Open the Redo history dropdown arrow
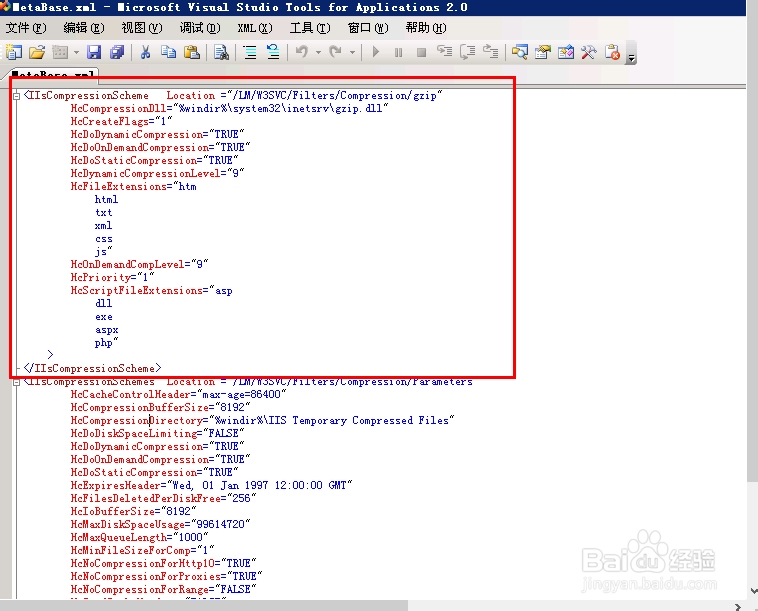The width and height of the screenshot is (758, 611). tap(352, 52)
